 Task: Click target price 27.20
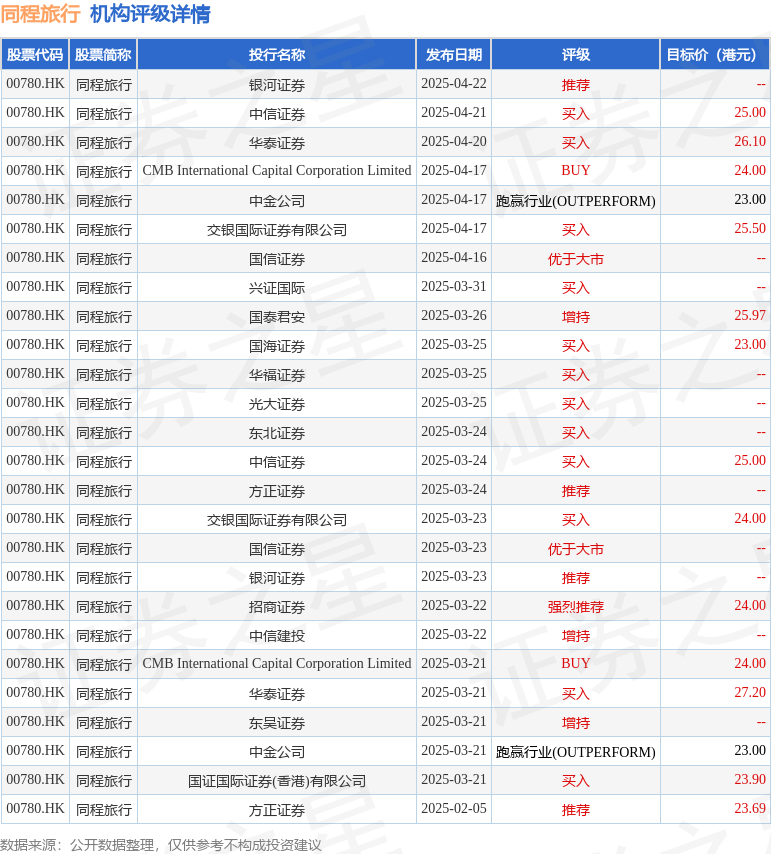(750, 692)
